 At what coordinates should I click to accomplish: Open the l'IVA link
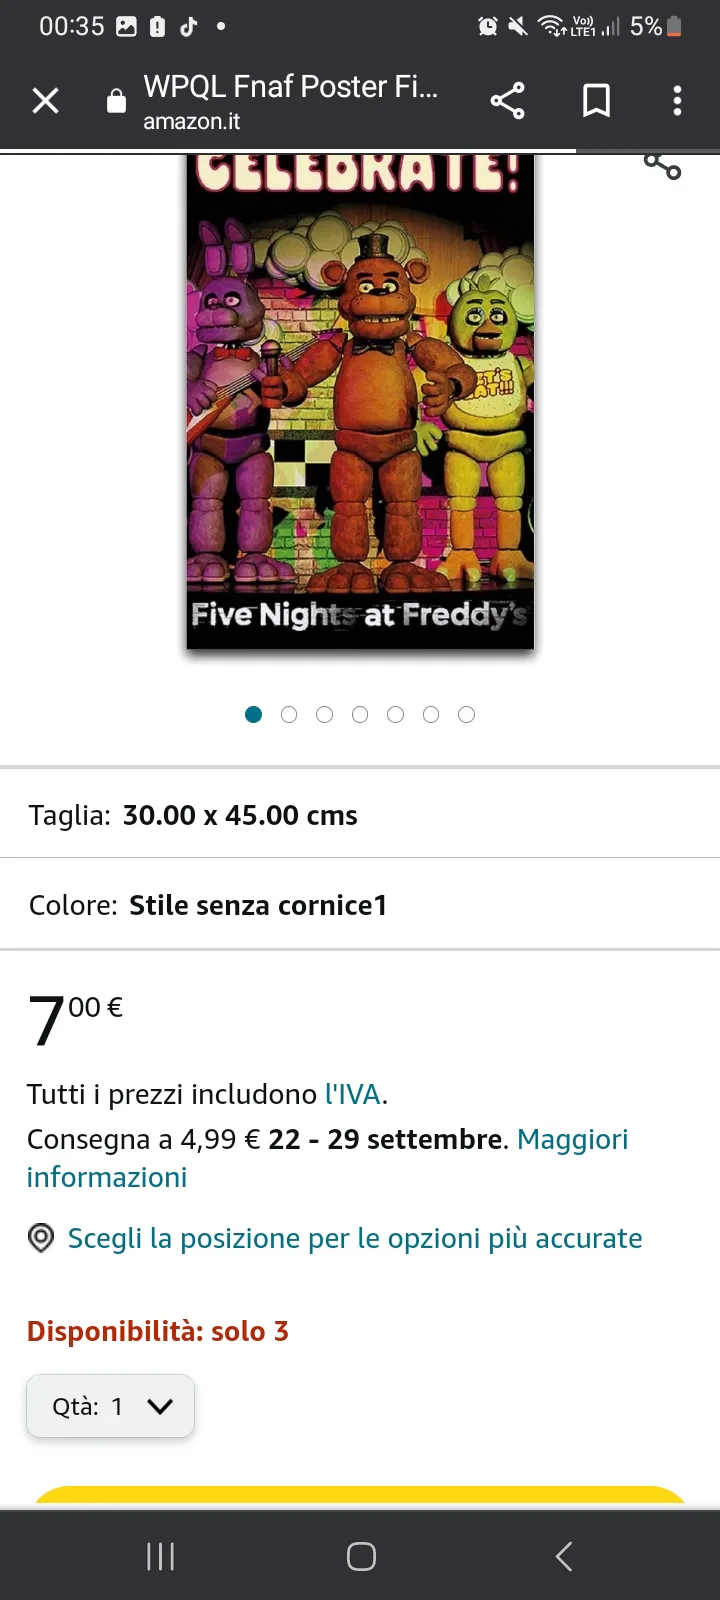click(353, 1094)
